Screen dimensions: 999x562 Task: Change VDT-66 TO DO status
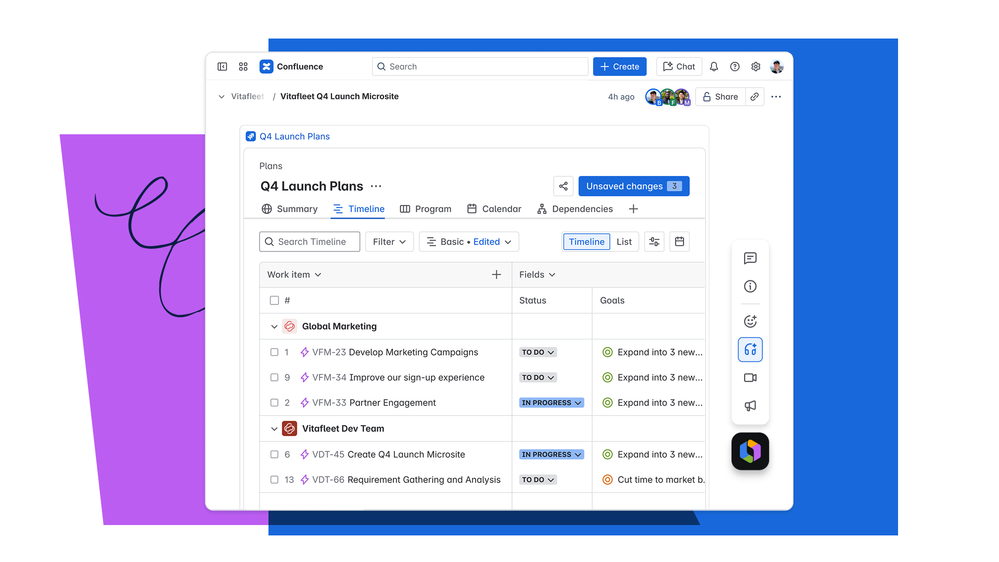538,480
